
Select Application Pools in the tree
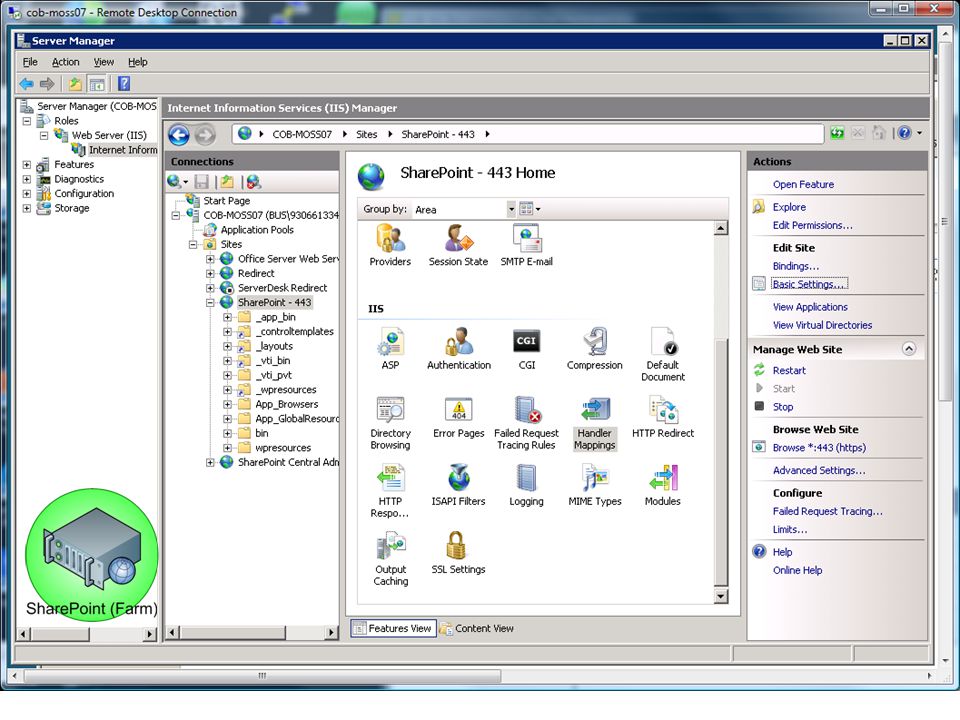(257, 230)
